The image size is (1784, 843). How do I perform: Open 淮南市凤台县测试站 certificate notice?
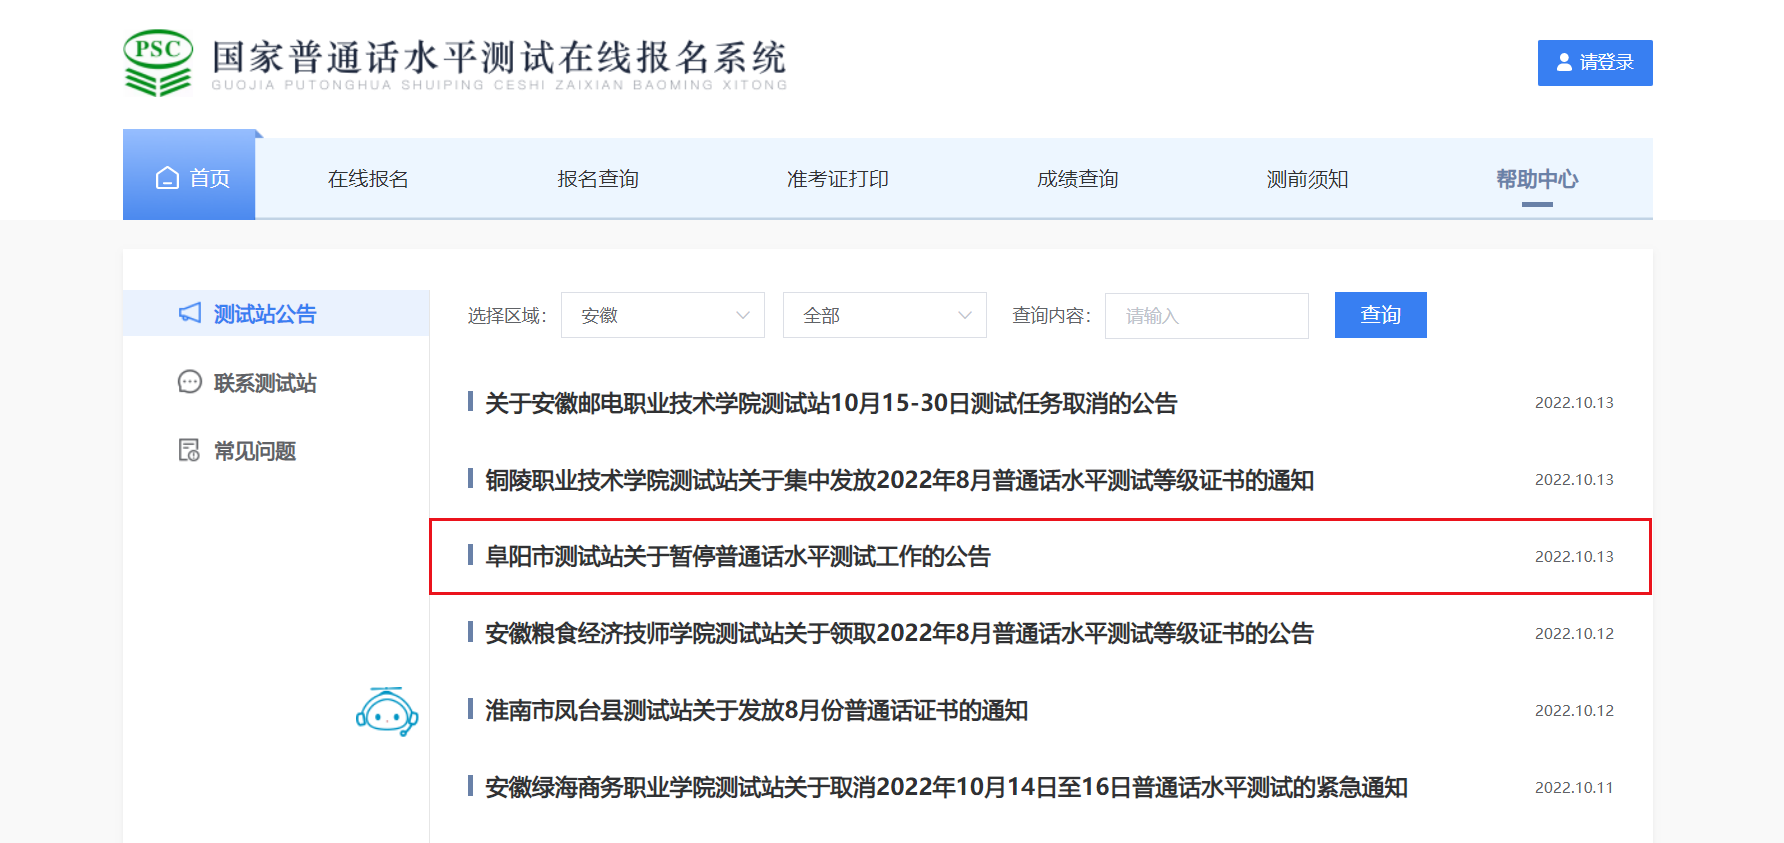(x=757, y=710)
